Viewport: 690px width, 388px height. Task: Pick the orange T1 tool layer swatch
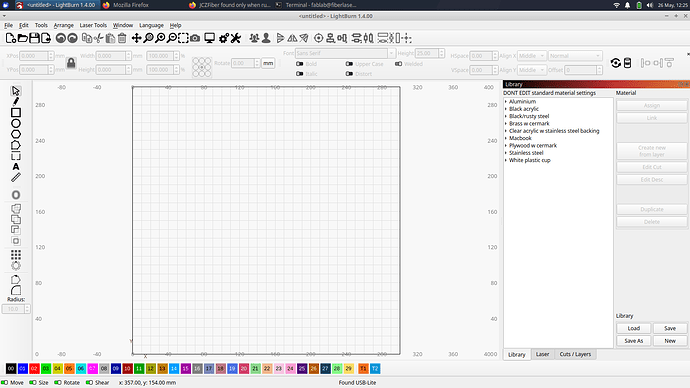[x=363, y=369]
